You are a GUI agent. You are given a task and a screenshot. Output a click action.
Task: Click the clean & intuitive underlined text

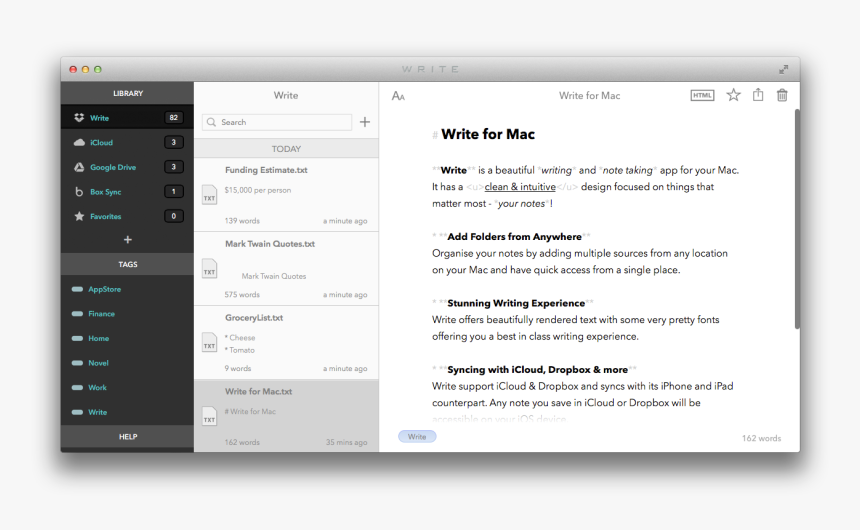point(520,187)
